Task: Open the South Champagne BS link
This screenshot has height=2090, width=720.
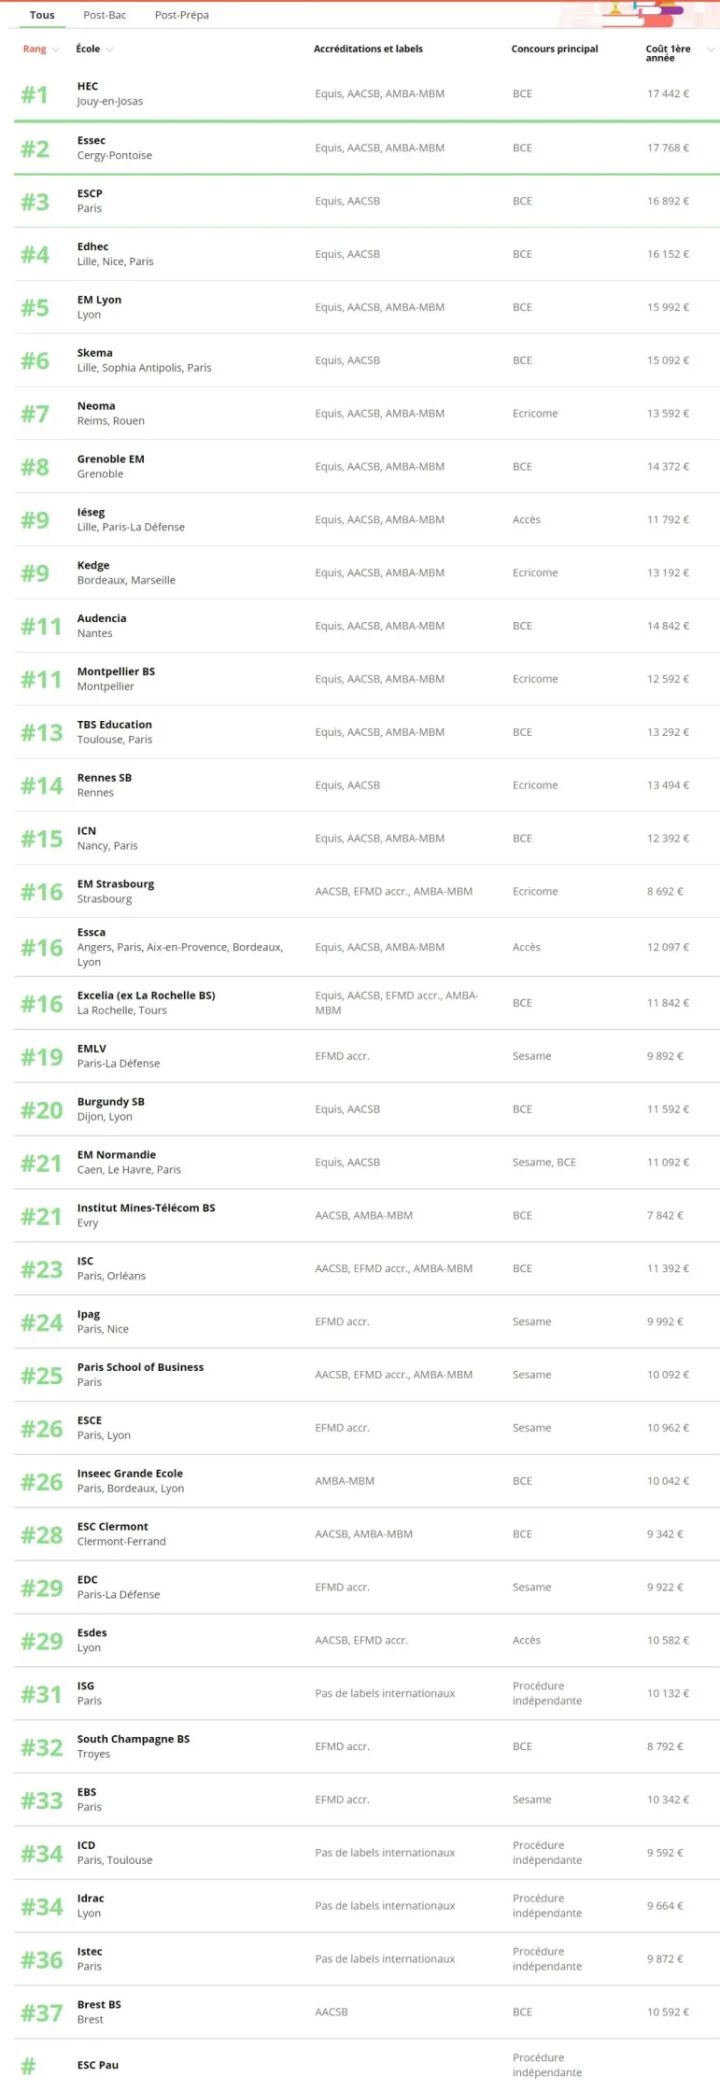Action: tap(133, 1739)
